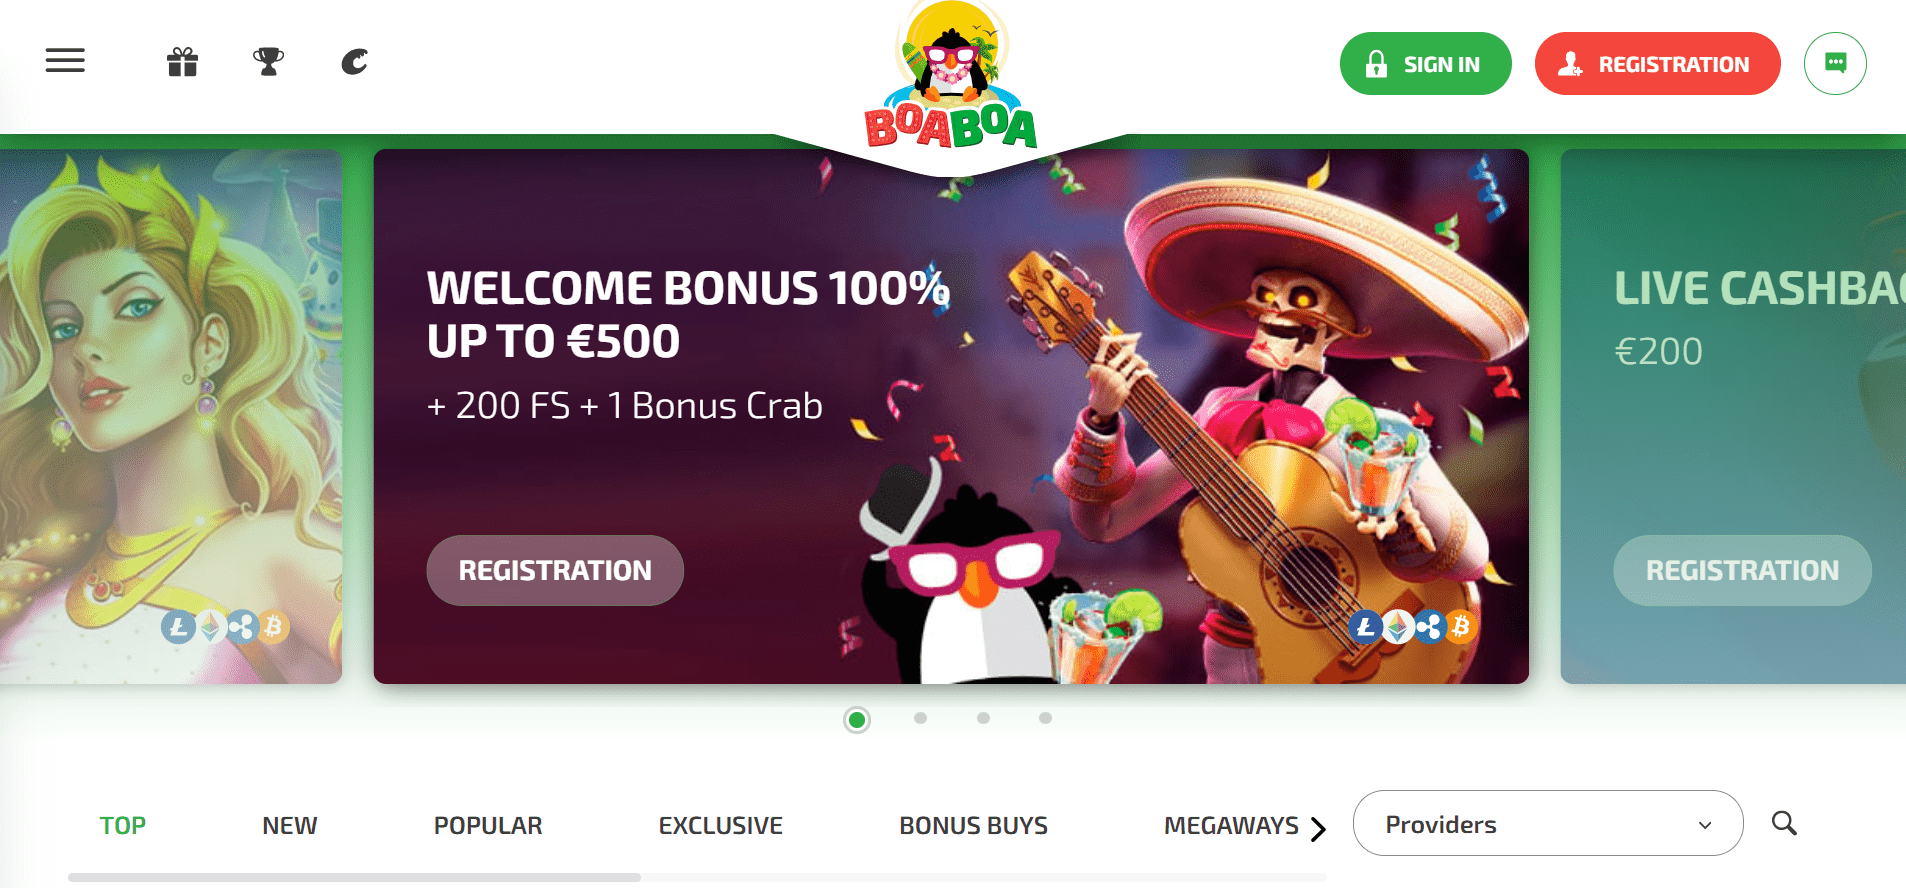
Task: Click the crescent-shaped icon in header
Action: point(355,62)
